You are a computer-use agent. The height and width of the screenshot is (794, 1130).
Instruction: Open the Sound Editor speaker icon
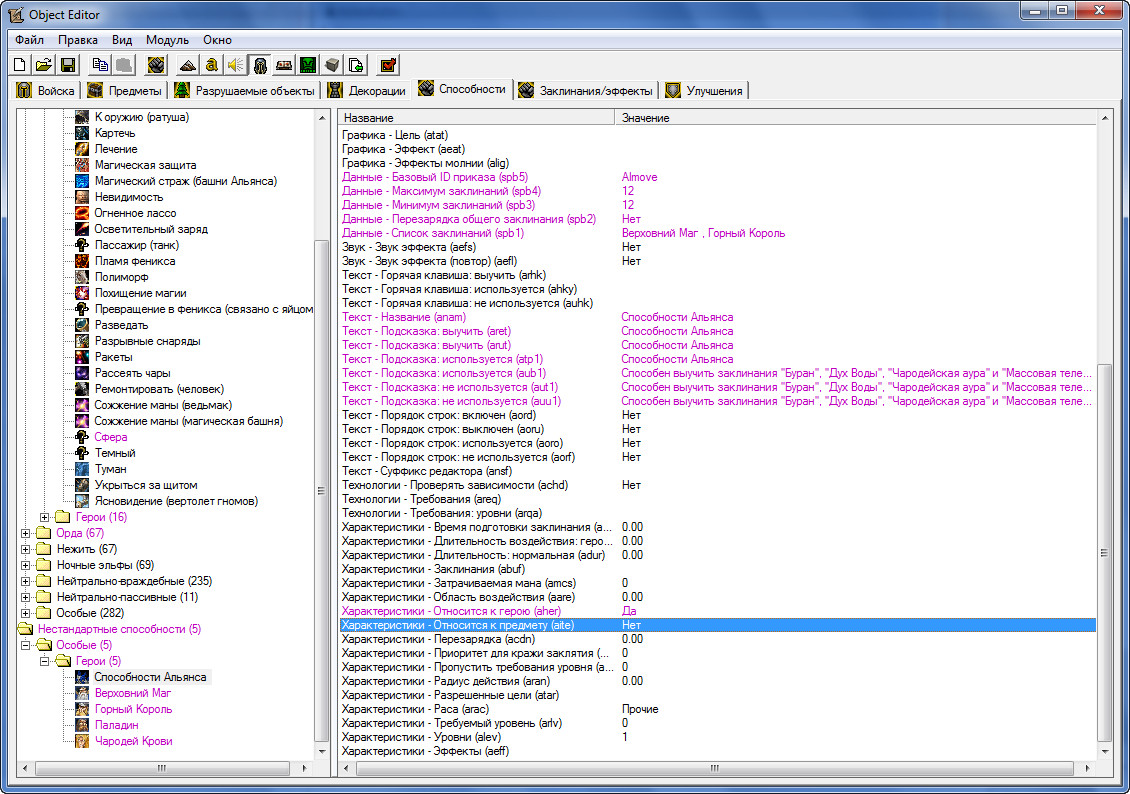235,65
